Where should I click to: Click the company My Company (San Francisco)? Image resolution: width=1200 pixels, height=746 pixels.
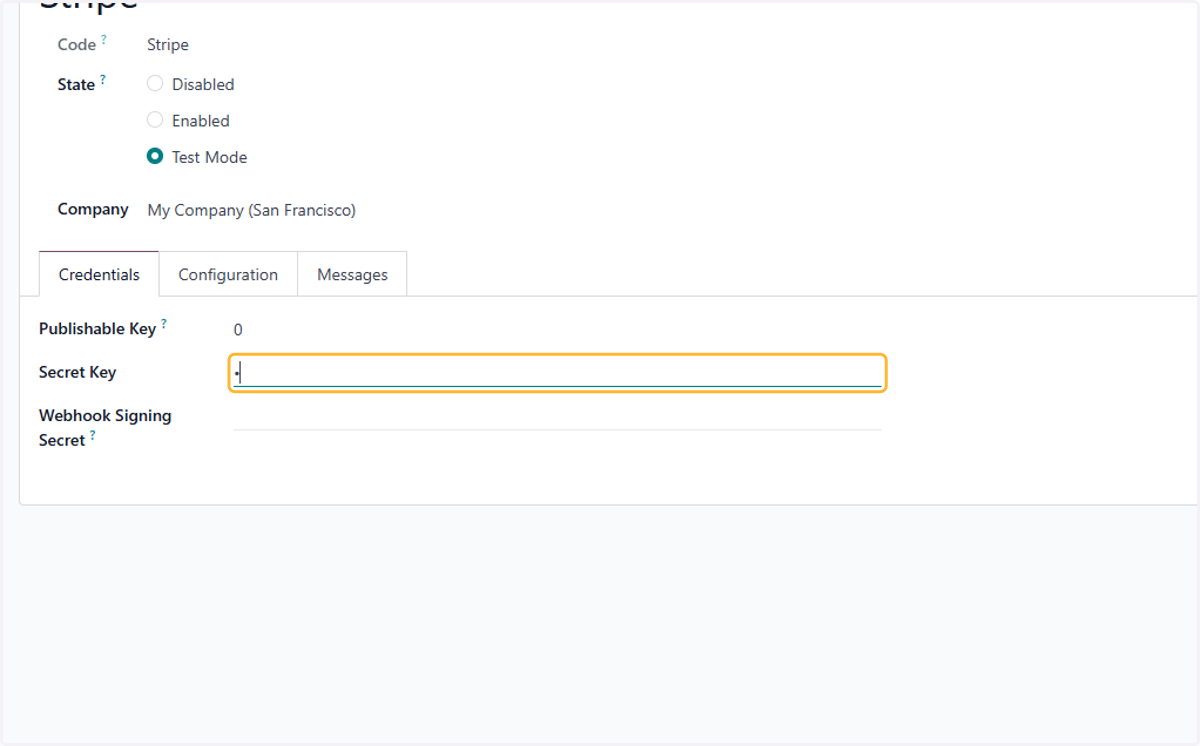click(251, 210)
